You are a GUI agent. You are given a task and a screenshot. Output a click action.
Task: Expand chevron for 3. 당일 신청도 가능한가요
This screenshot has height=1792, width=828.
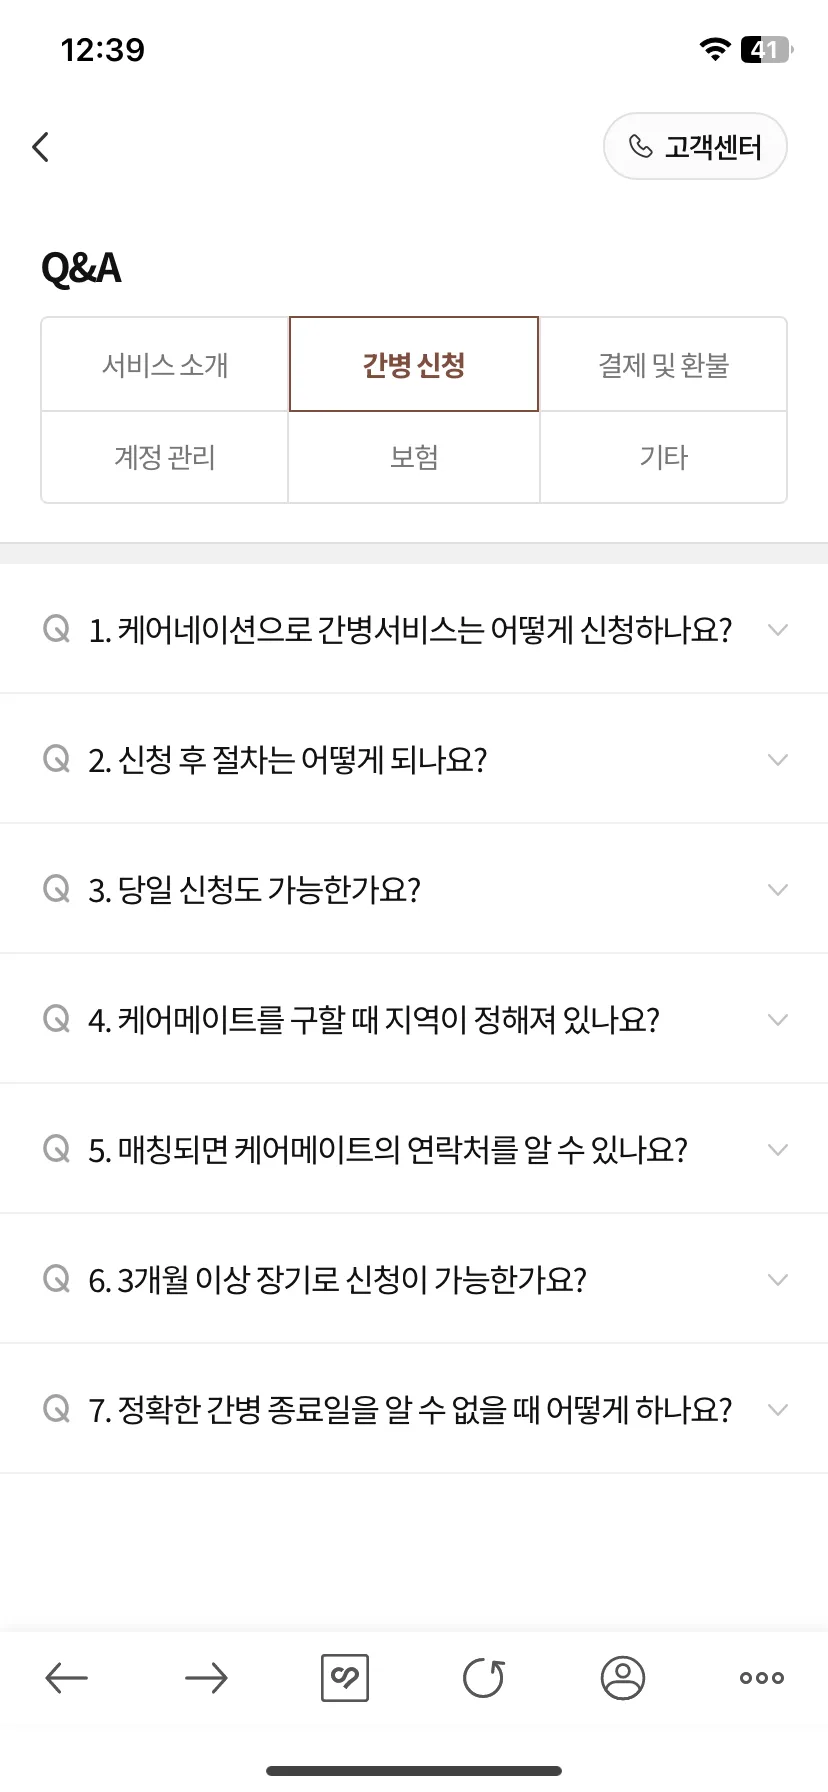(778, 890)
